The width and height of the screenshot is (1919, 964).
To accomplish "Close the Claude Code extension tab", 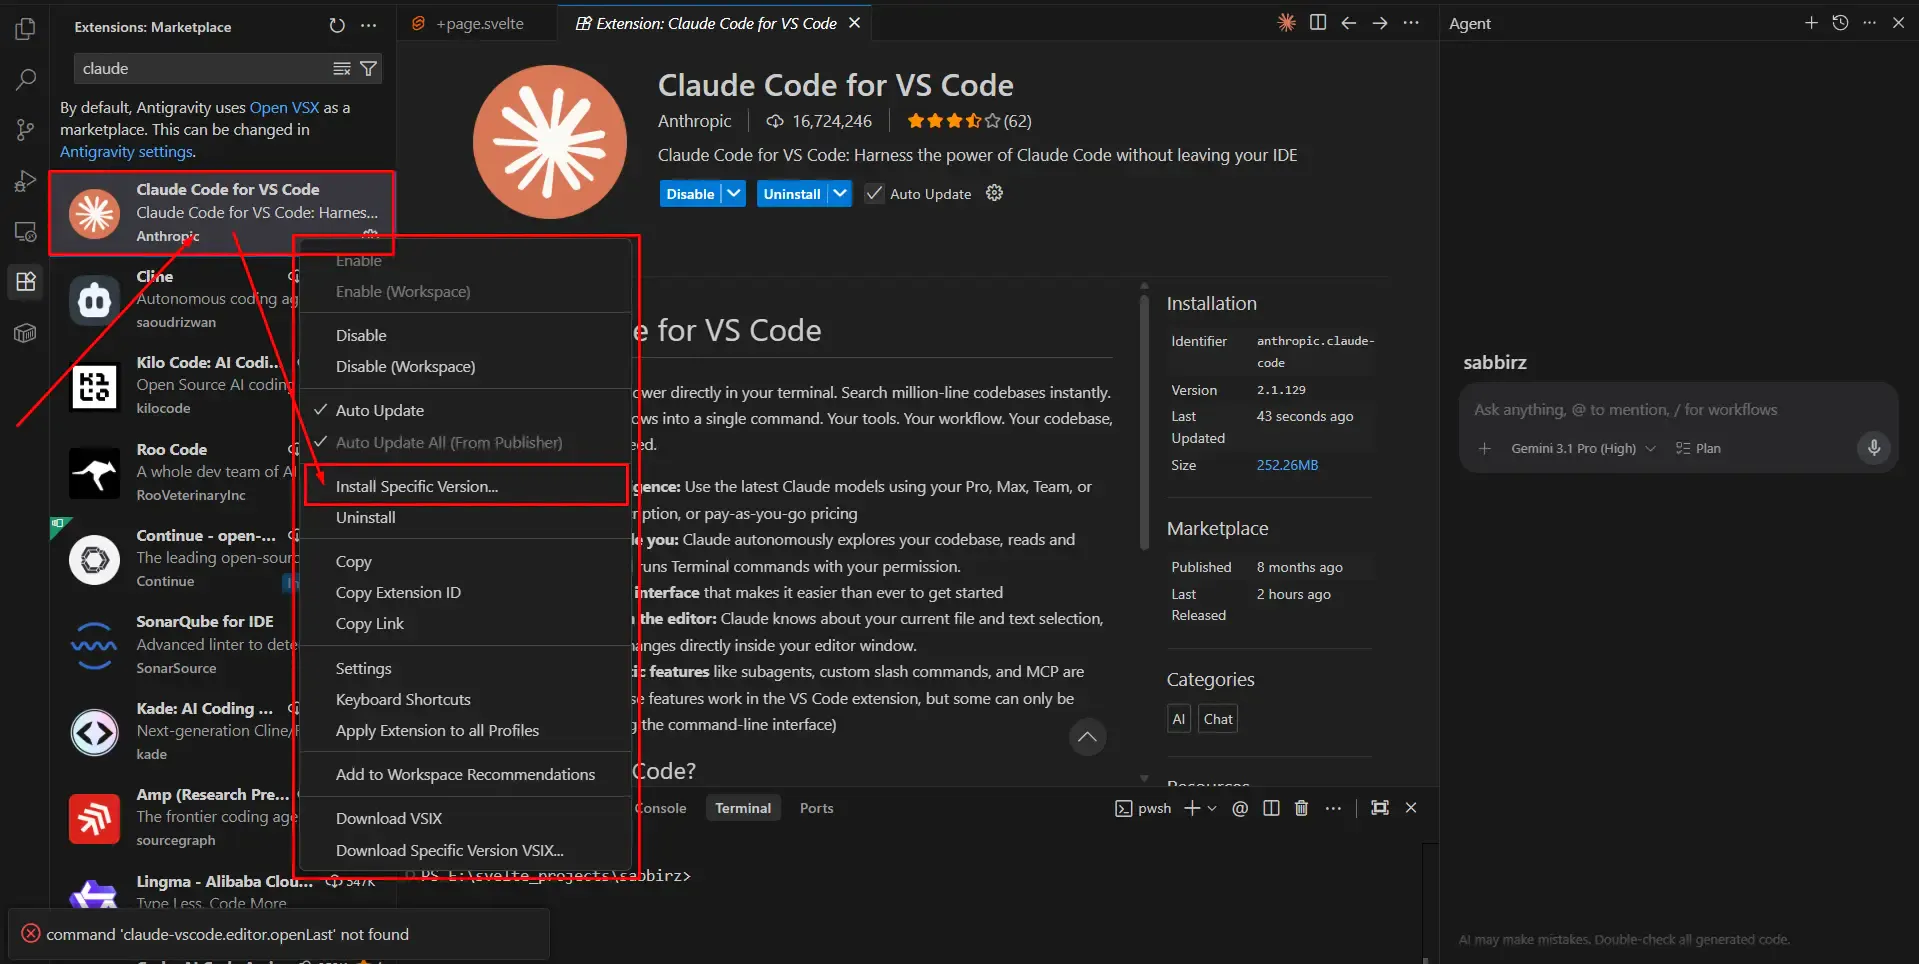I will click(x=854, y=23).
